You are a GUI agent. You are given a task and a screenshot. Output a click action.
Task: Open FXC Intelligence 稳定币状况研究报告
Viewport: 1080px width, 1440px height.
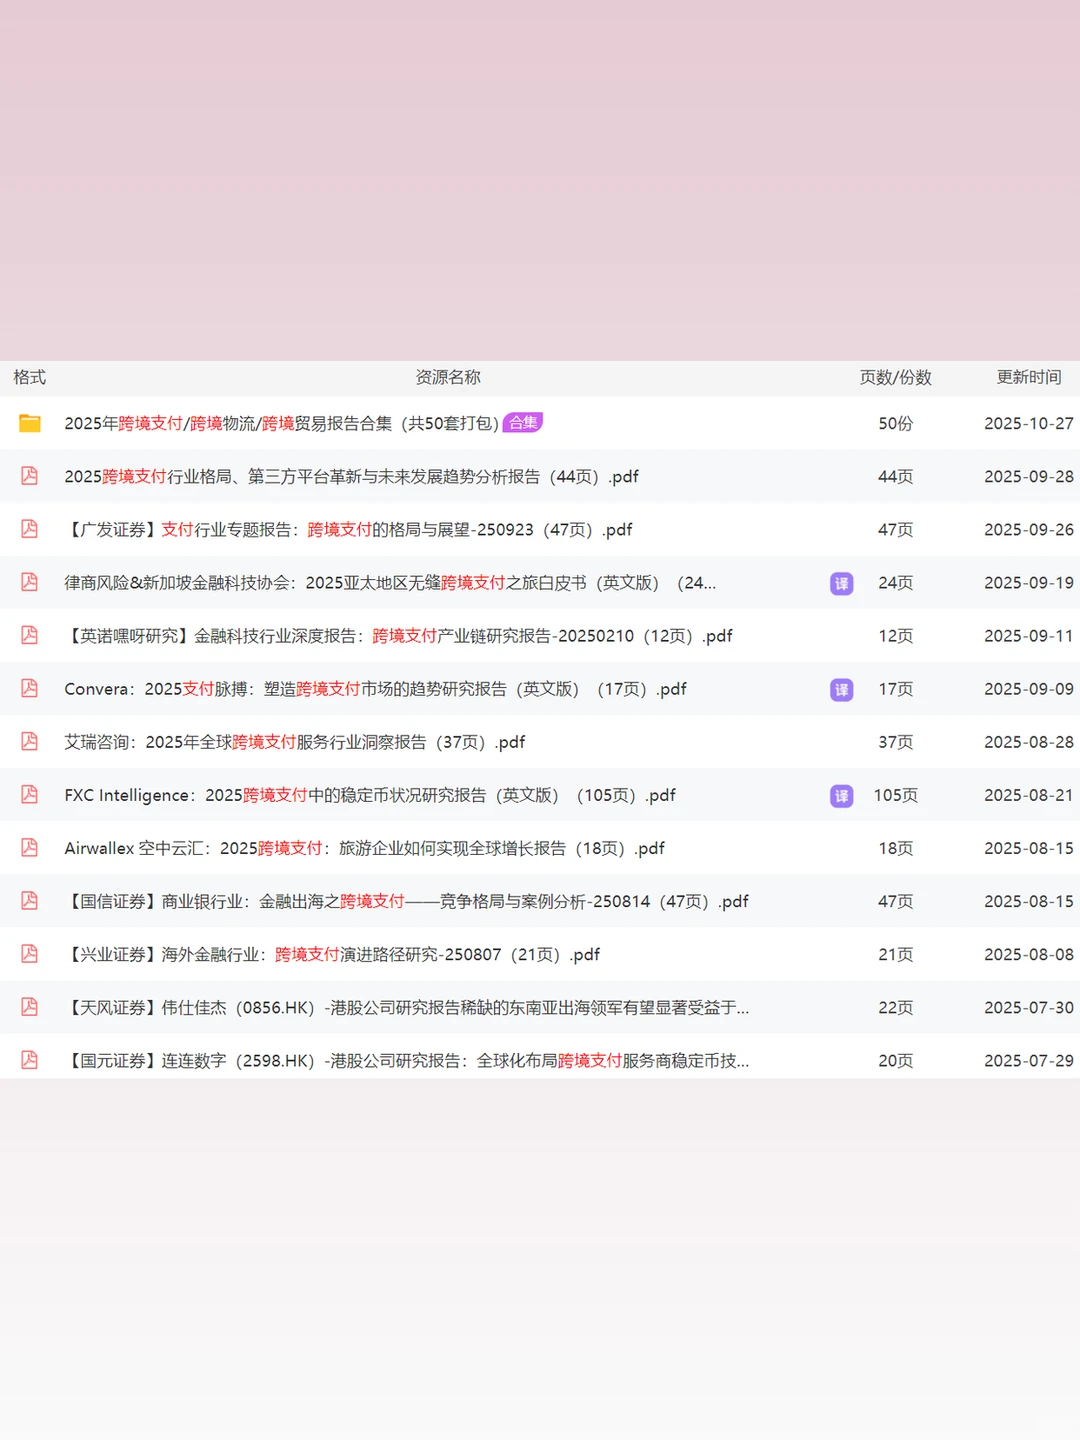pyautogui.click(x=370, y=795)
